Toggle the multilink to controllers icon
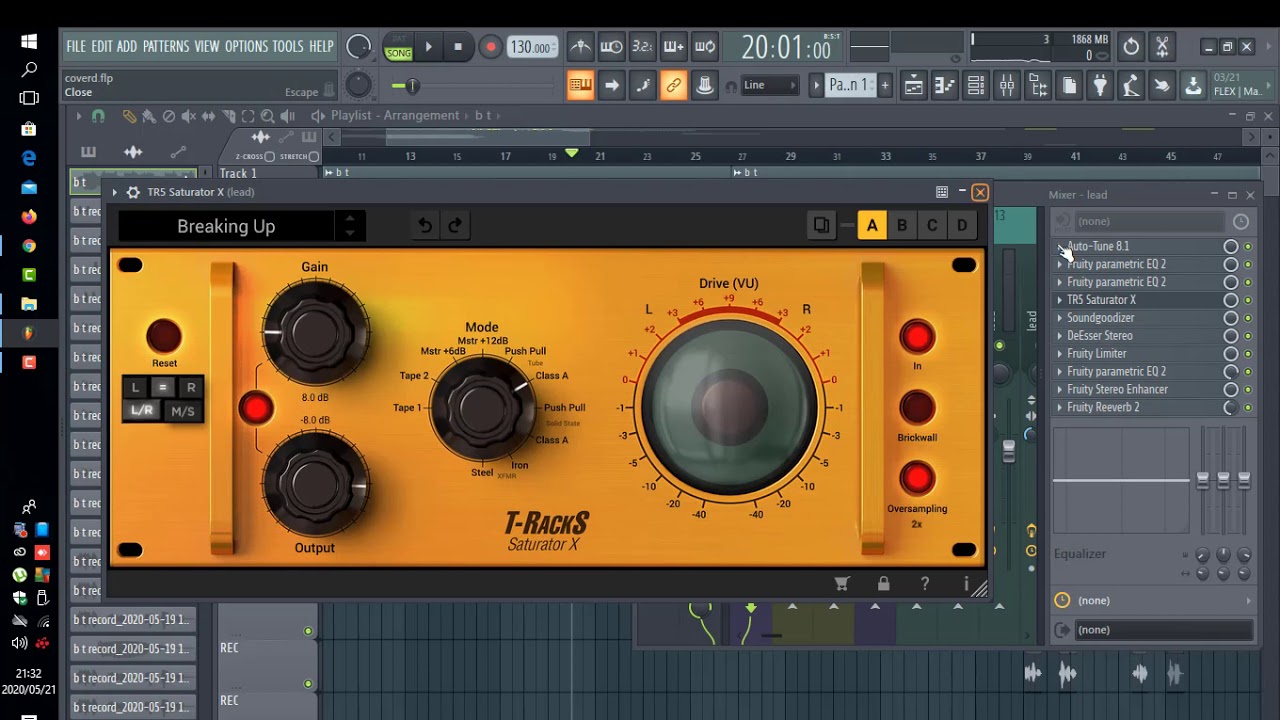 [674, 86]
